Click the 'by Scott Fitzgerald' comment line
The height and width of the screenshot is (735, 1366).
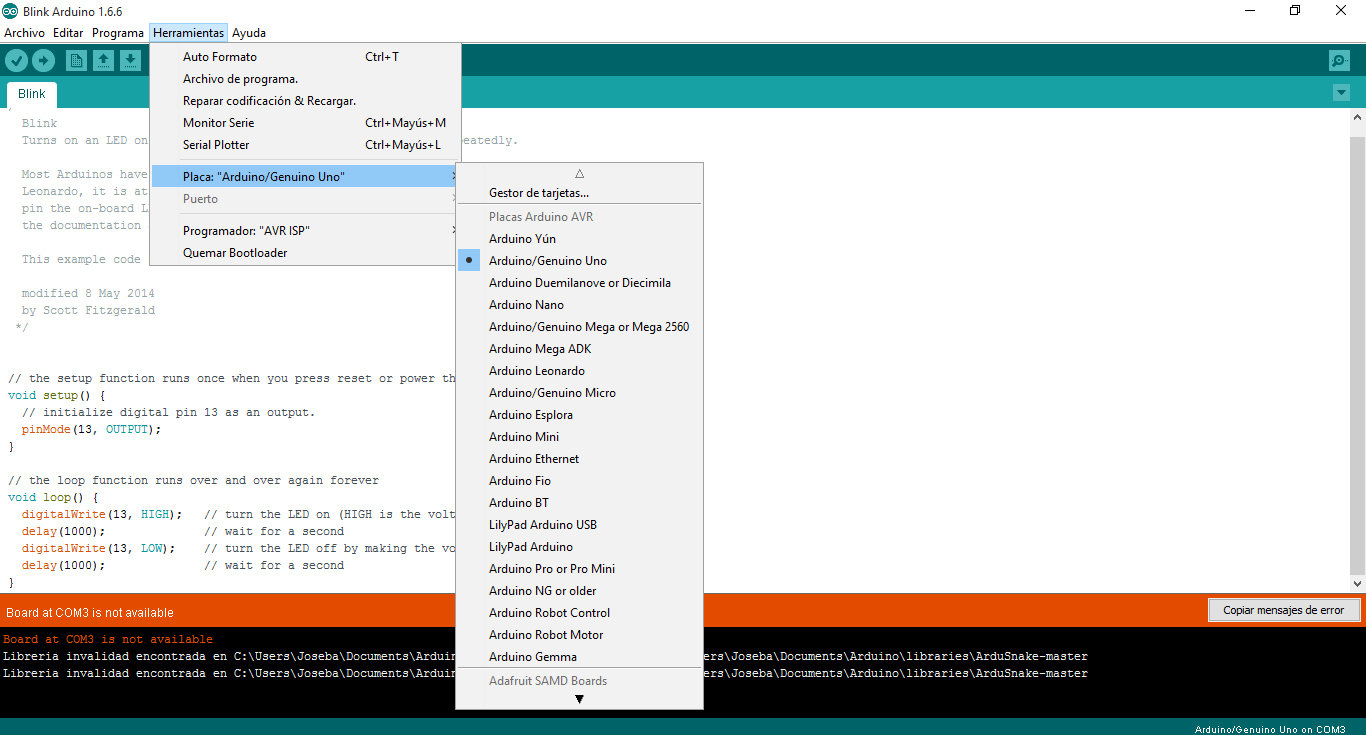[88, 310]
